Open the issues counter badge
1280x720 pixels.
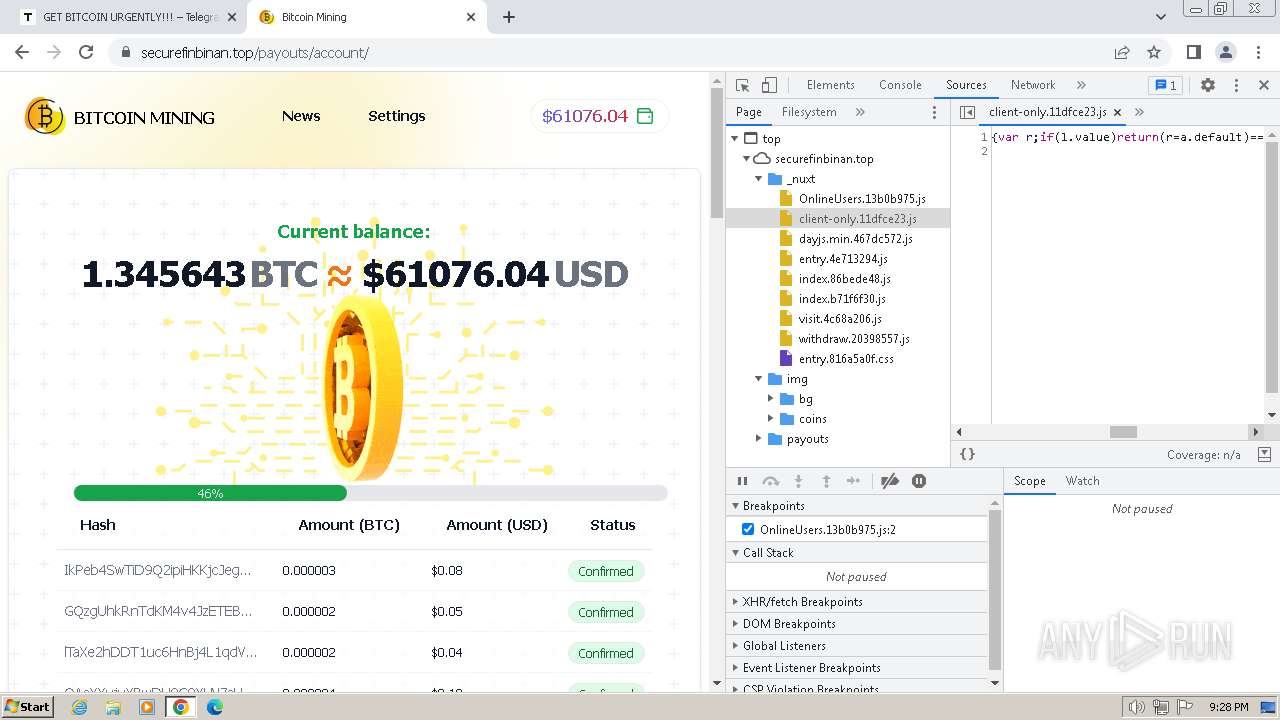coord(1165,85)
